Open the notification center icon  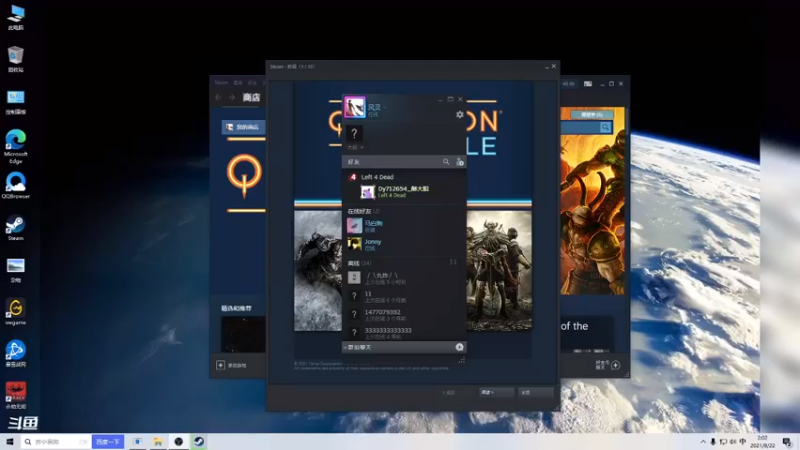point(787,442)
